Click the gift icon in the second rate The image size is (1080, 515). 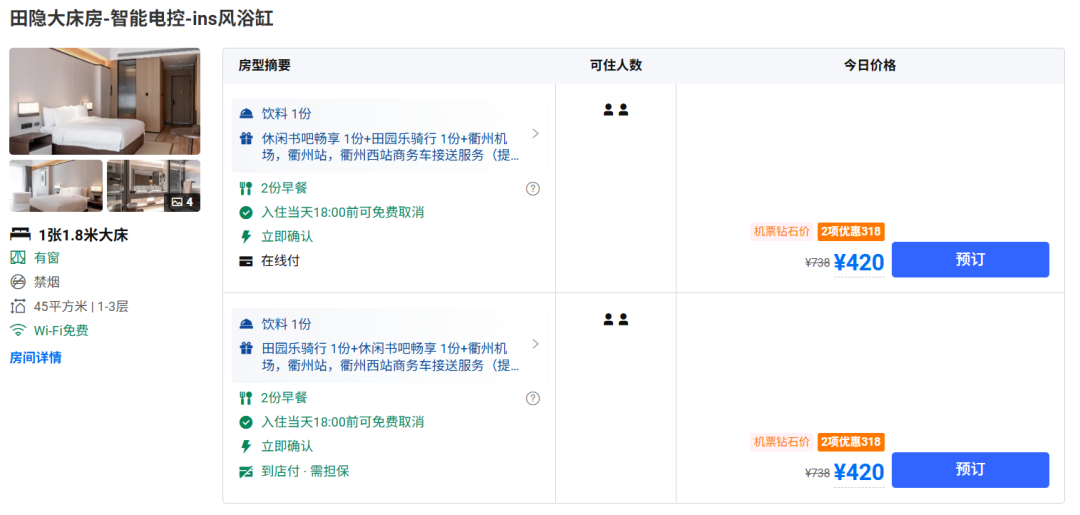[246, 348]
